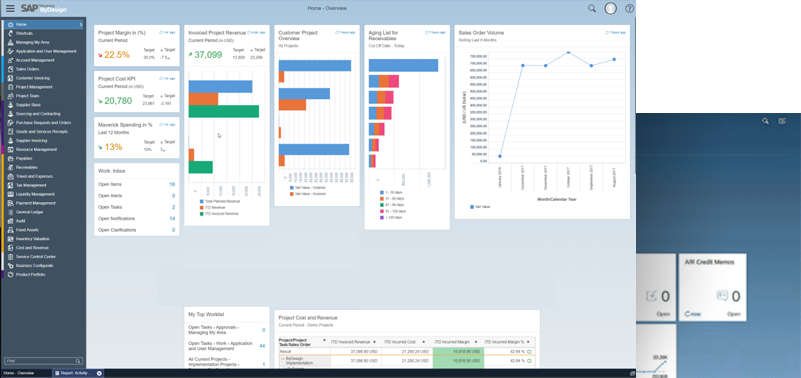Click the 37,099 Invoiced Project Revenue value
This screenshot has height=378, width=801.
pos(208,55)
